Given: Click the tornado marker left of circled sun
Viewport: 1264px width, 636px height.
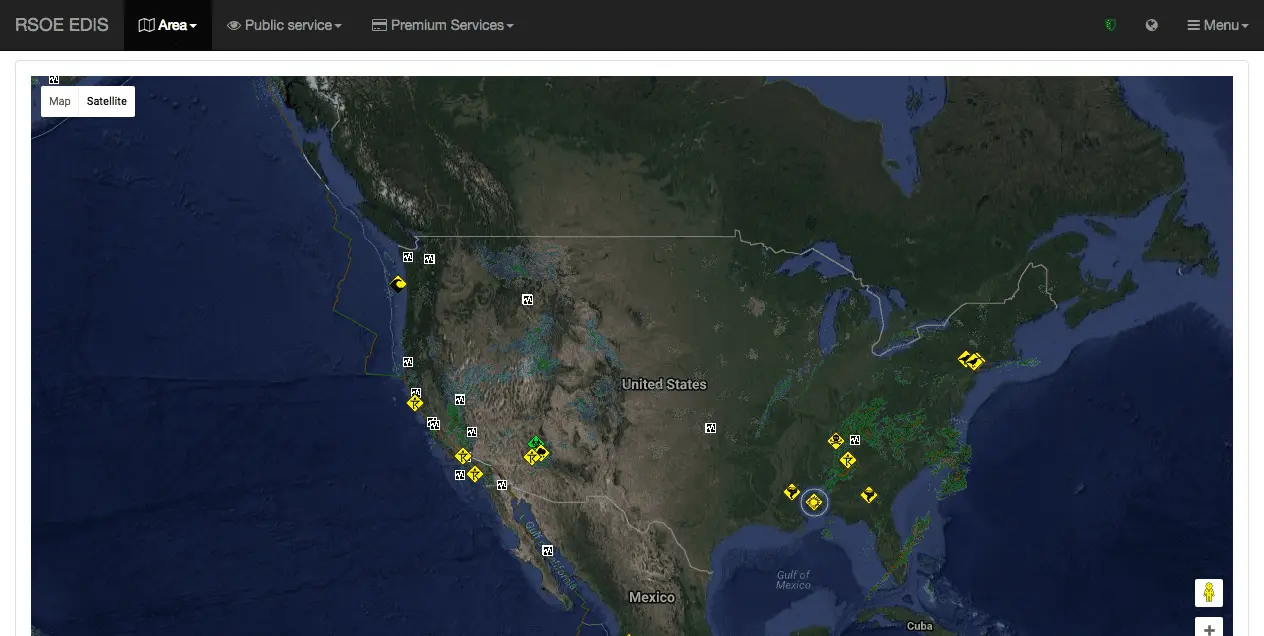Looking at the screenshot, I should click(791, 492).
